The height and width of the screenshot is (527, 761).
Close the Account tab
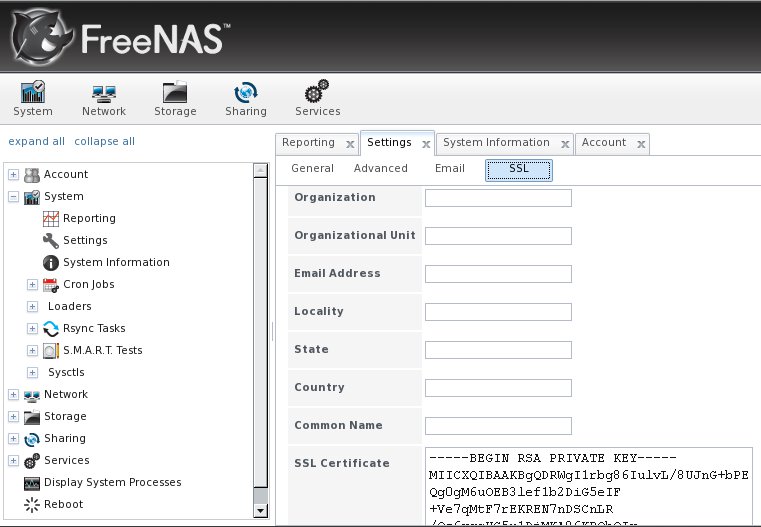pyautogui.click(x=641, y=144)
